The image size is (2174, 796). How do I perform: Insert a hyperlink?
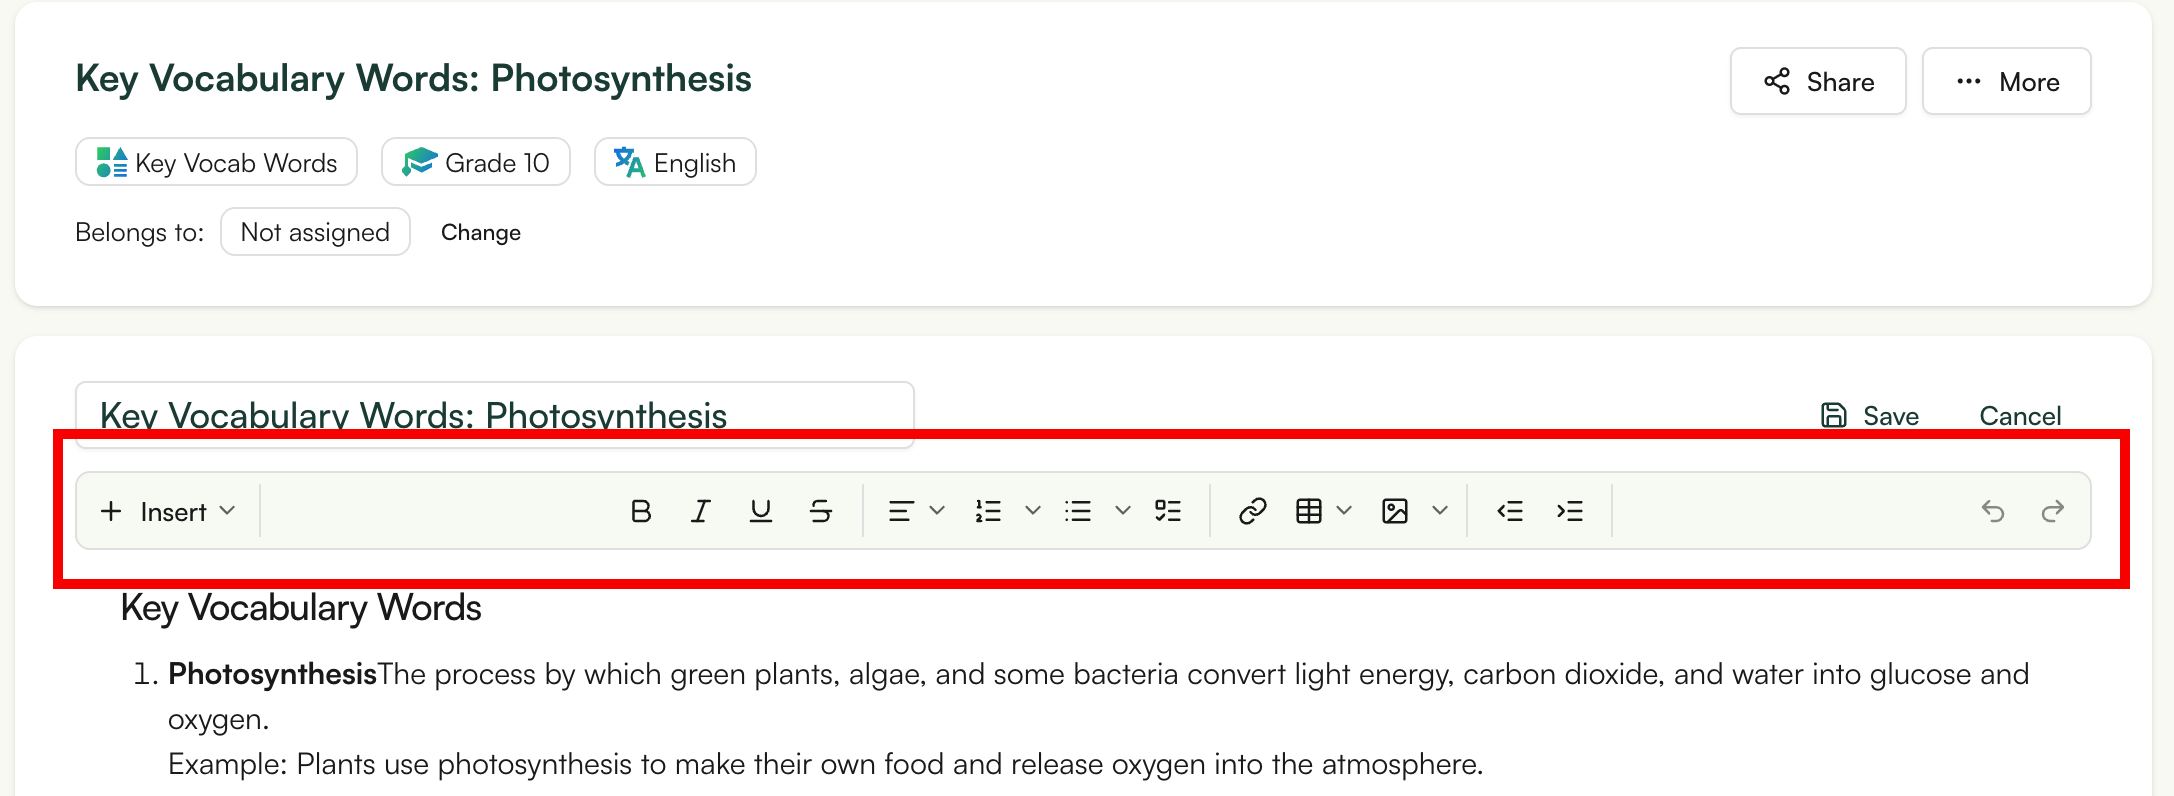[x=1252, y=511]
